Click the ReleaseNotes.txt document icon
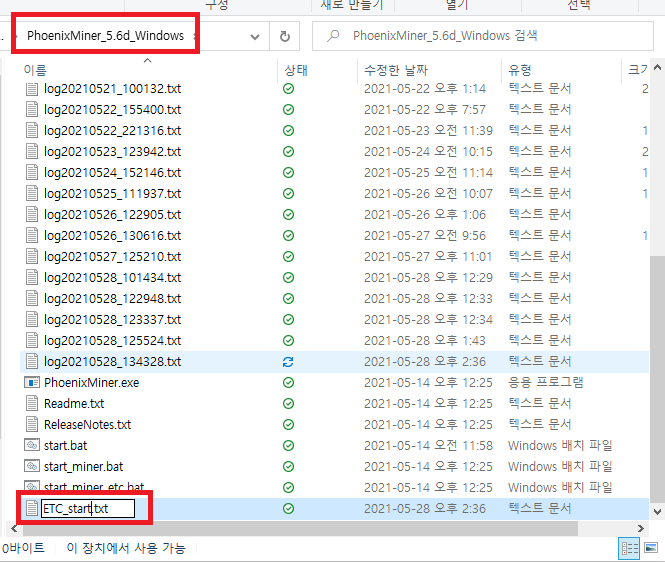The height and width of the screenshot is (562, 665). click(32, 425)
